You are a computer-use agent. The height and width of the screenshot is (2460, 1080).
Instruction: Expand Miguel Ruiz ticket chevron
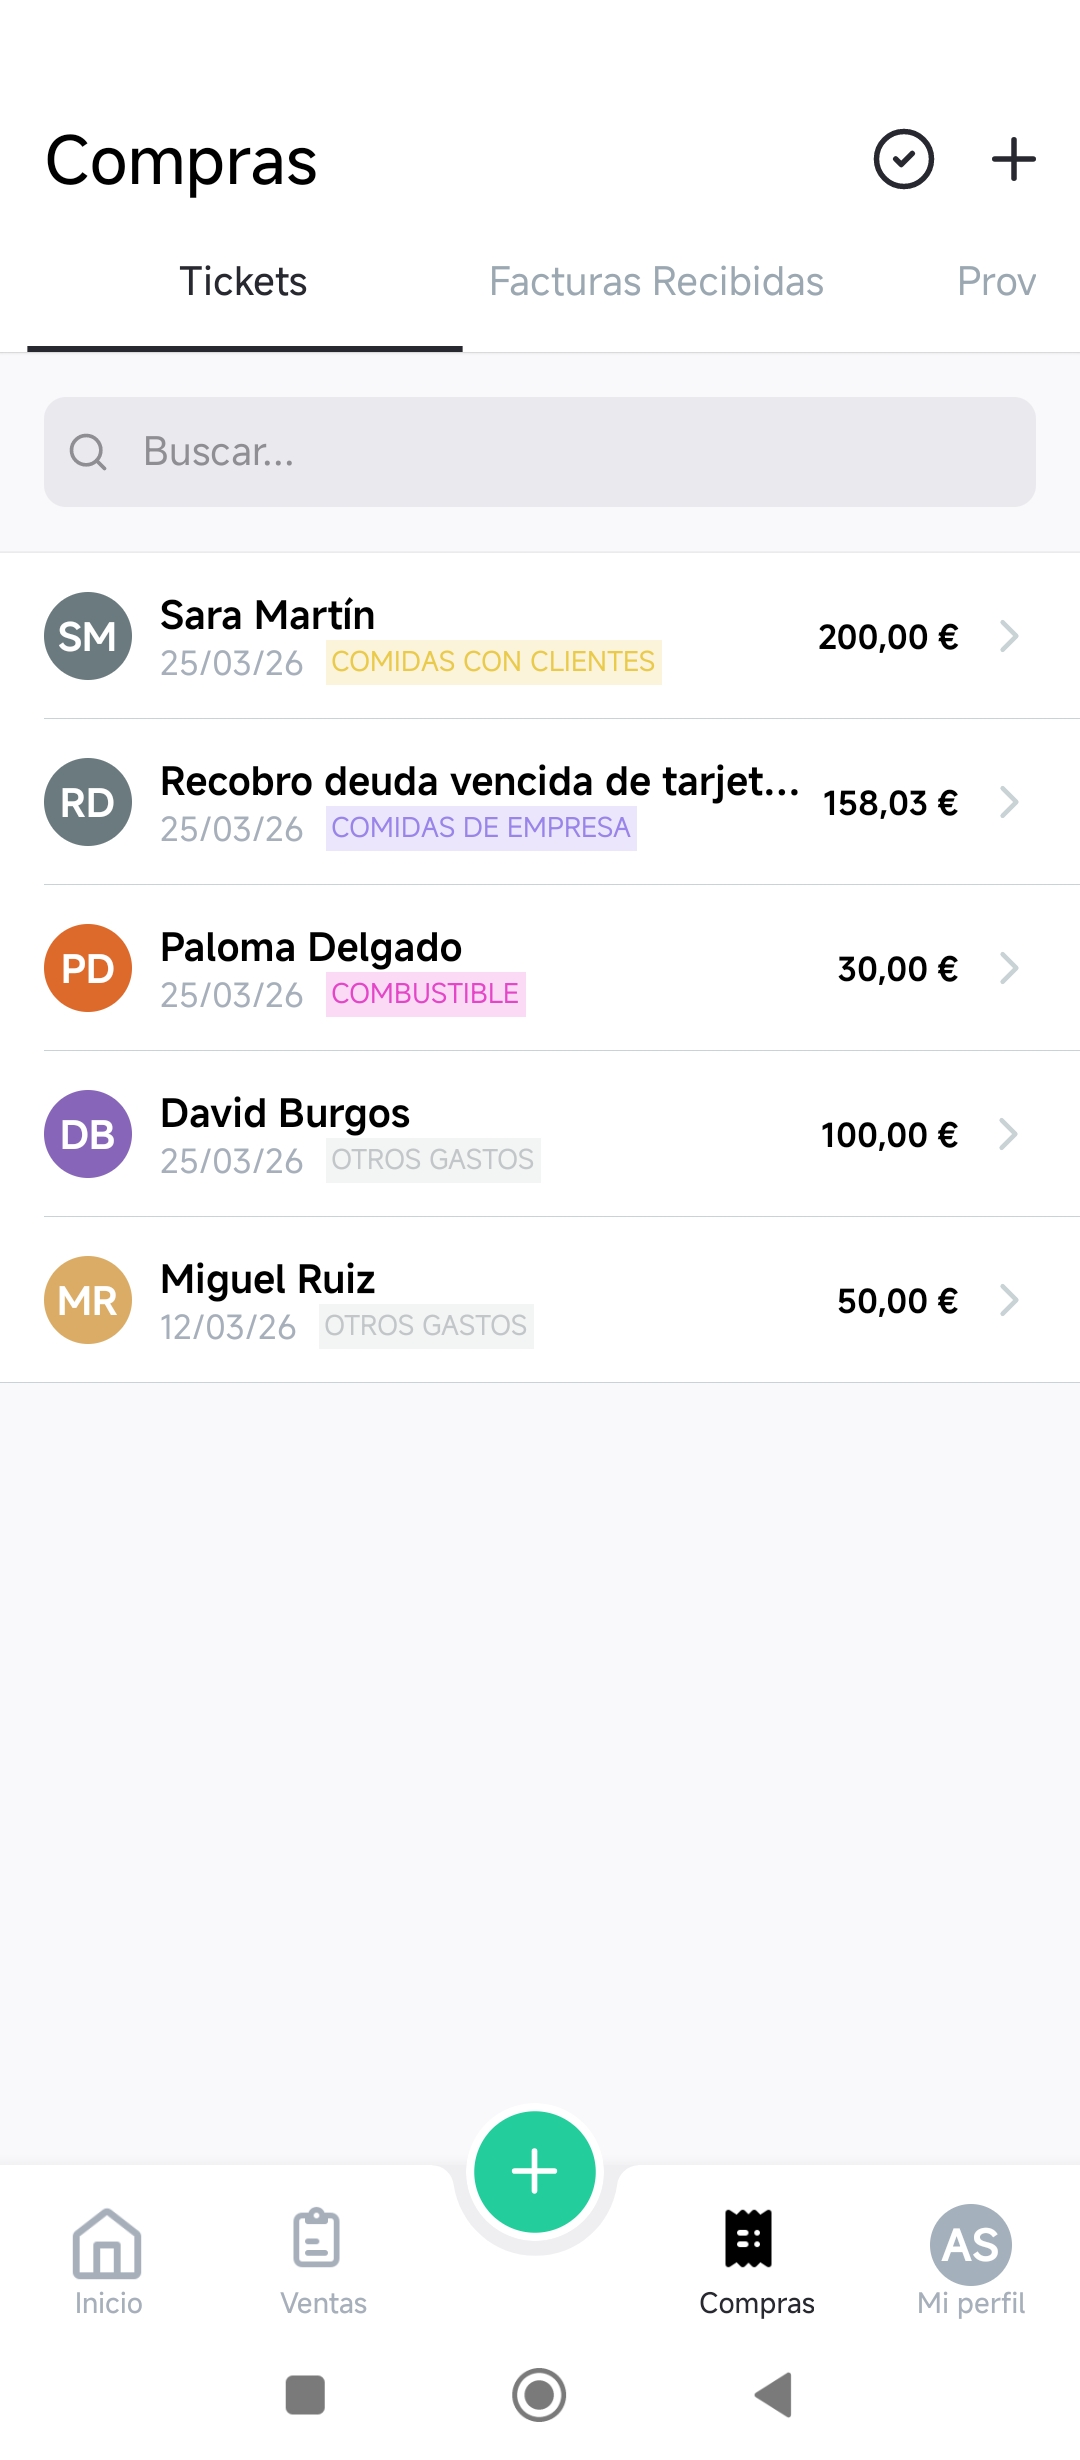1009,1300
